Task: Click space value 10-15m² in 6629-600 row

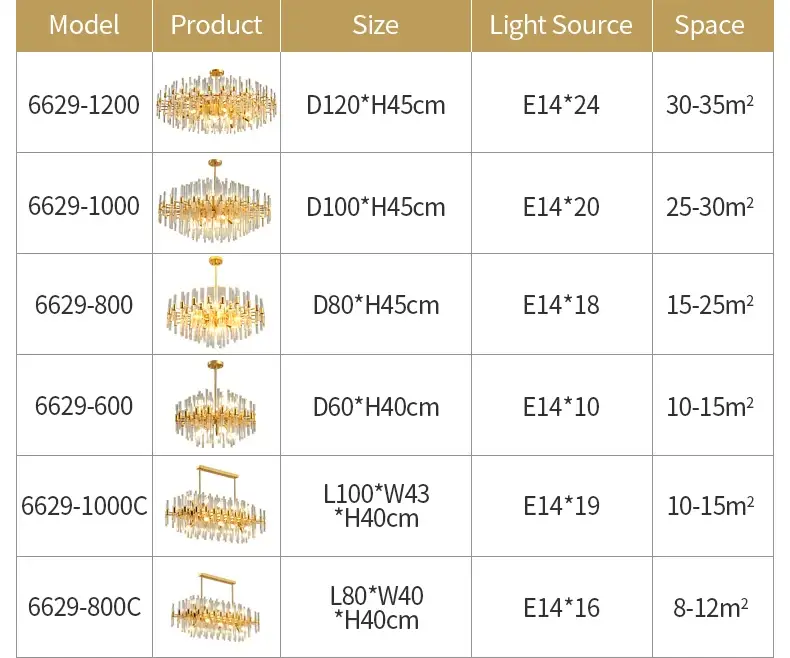Action: pos(710,406)
